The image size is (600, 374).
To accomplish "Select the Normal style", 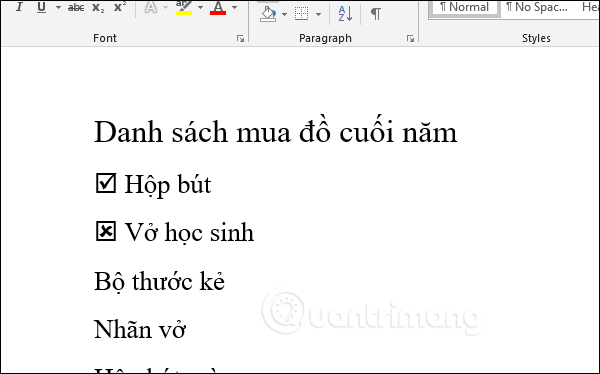I will (464, 8).
